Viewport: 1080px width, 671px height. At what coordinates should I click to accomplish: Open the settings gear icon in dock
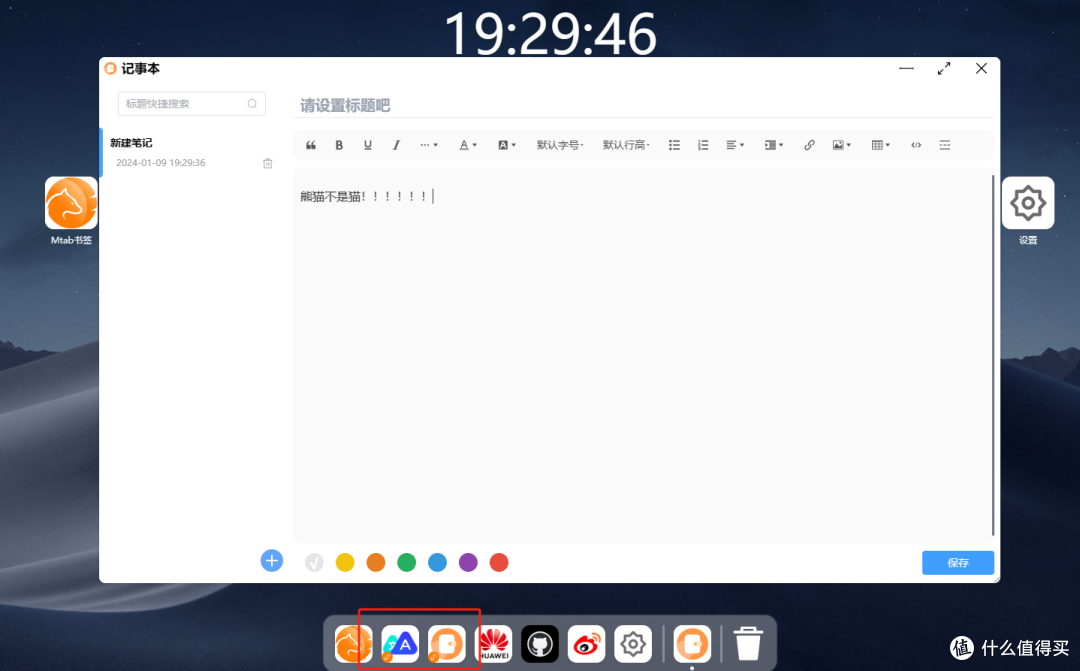tap(633, 644)
